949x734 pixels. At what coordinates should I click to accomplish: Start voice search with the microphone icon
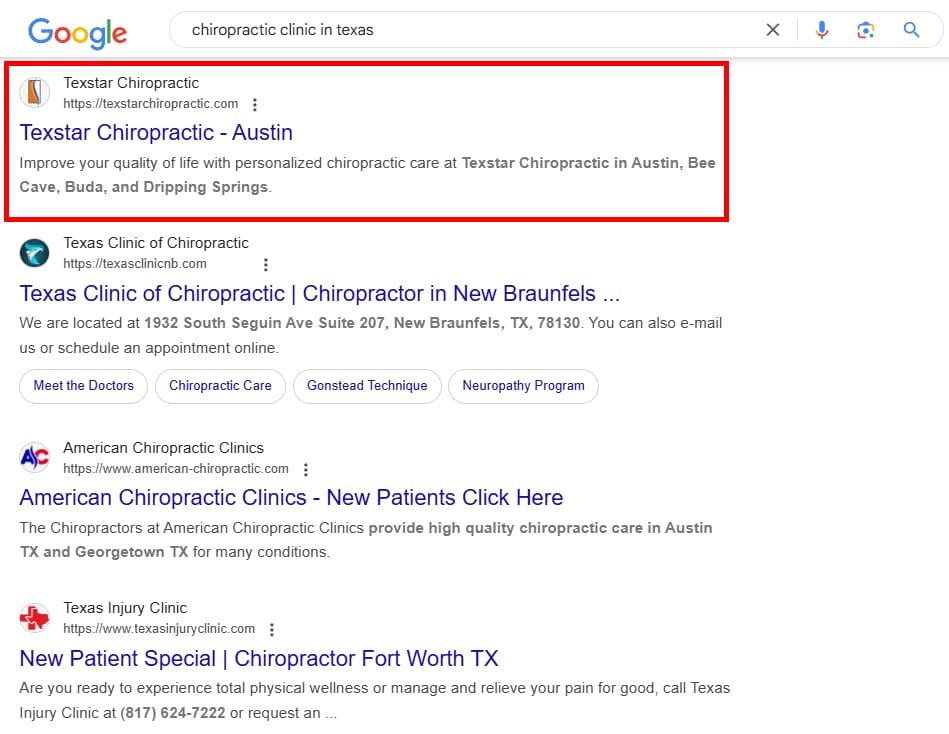(821, 30)
